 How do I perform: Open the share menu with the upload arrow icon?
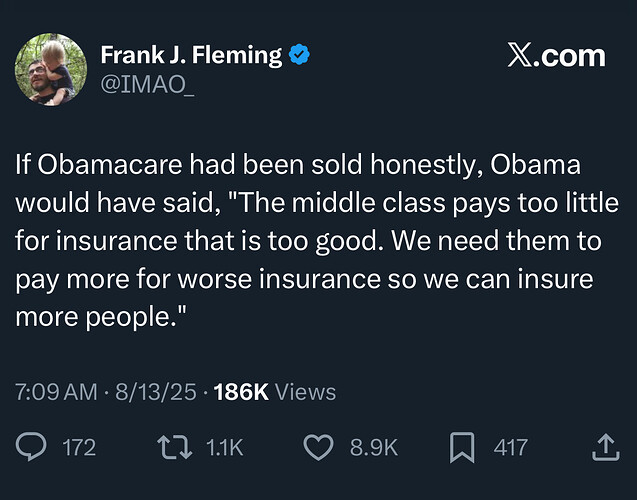605,448
